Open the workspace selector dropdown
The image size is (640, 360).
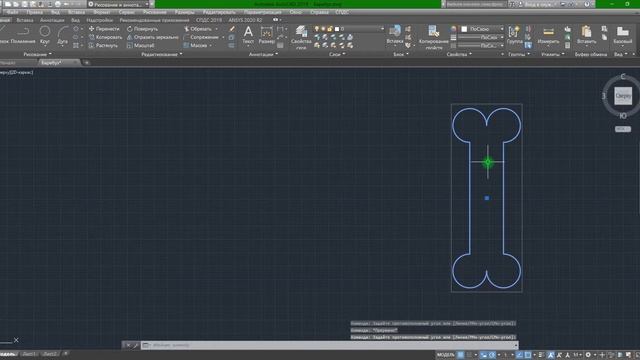(x=118, y=4)
